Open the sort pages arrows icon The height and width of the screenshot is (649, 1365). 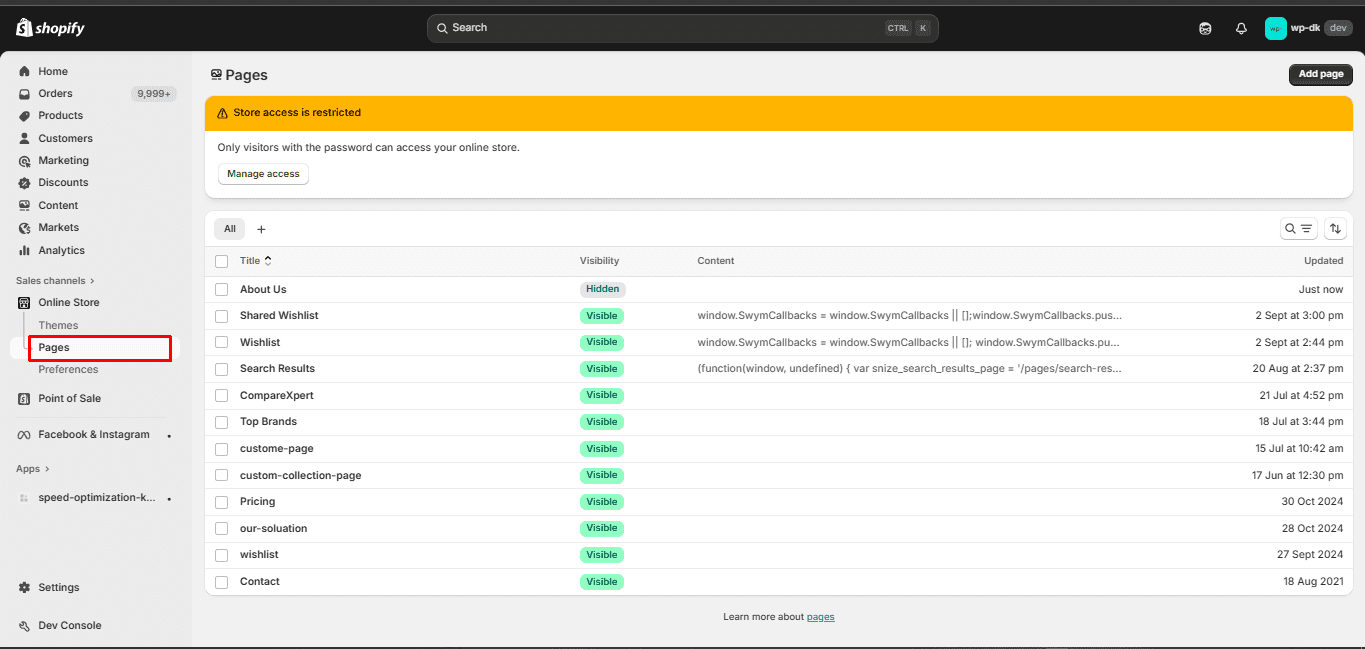(x=1335, y=229)
